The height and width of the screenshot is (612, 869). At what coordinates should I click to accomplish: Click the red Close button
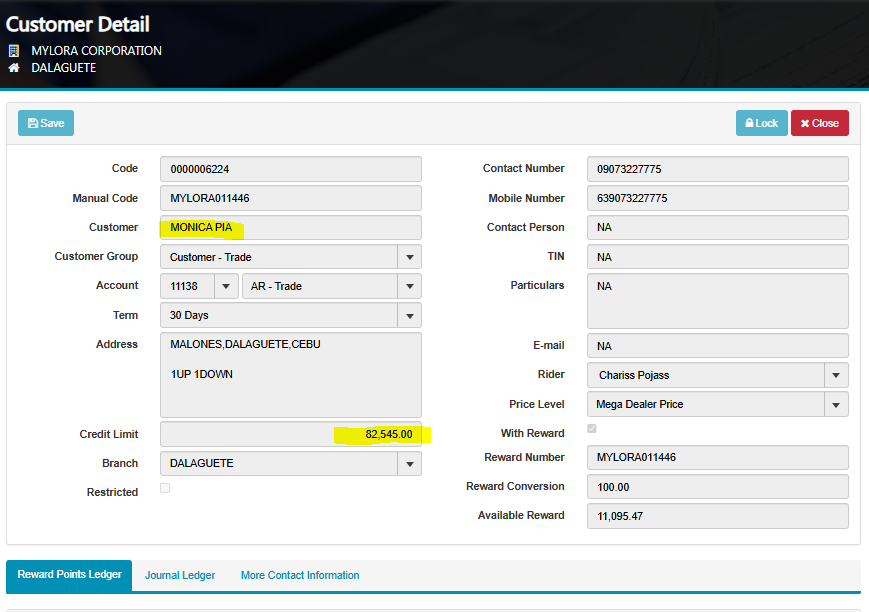click(x=819, y=123)
